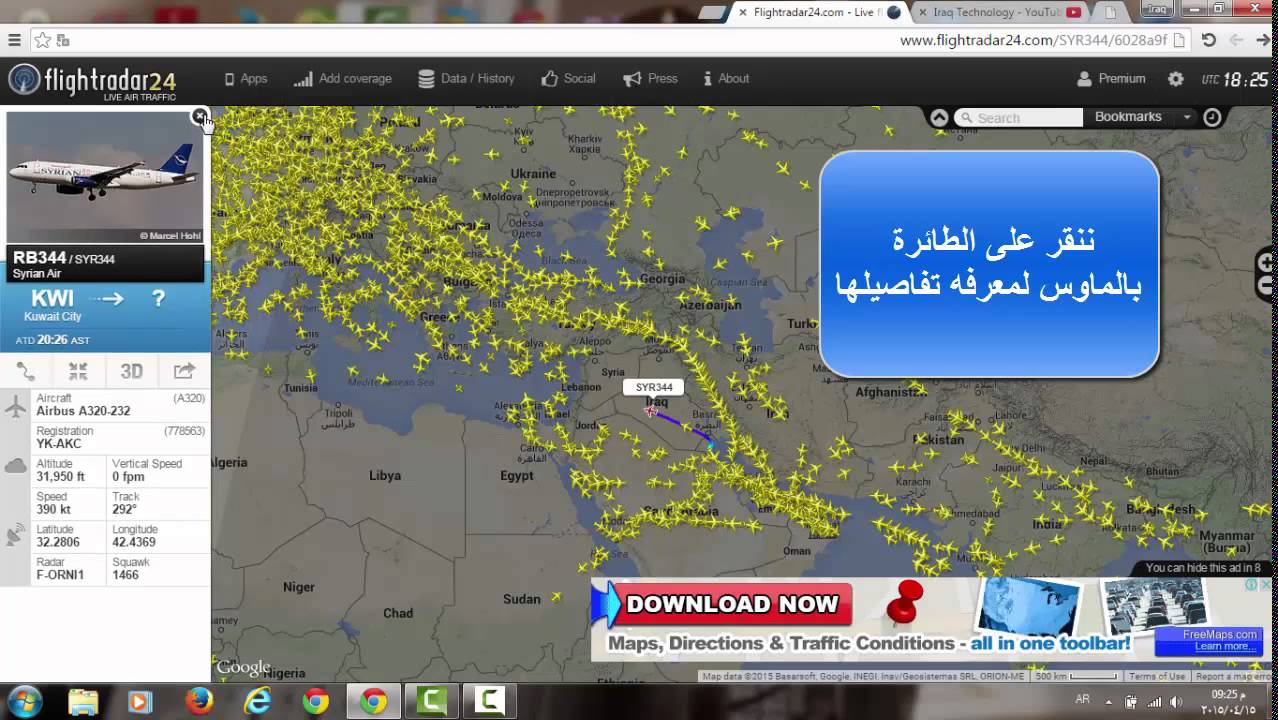Click the share flight icon
Screen dimensions: 1278x720
(184, 372)
